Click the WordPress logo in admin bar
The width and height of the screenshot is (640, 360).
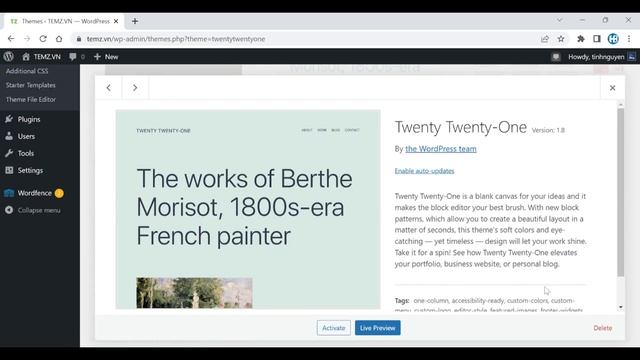click(x=9, y=57)
